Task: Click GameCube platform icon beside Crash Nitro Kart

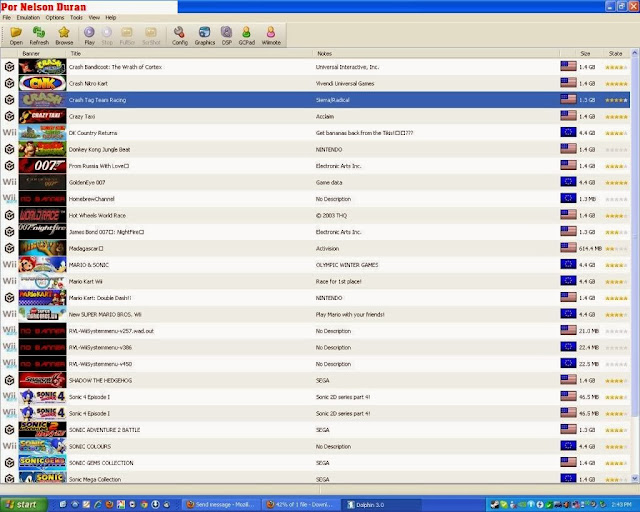Action: coord(9,83)
